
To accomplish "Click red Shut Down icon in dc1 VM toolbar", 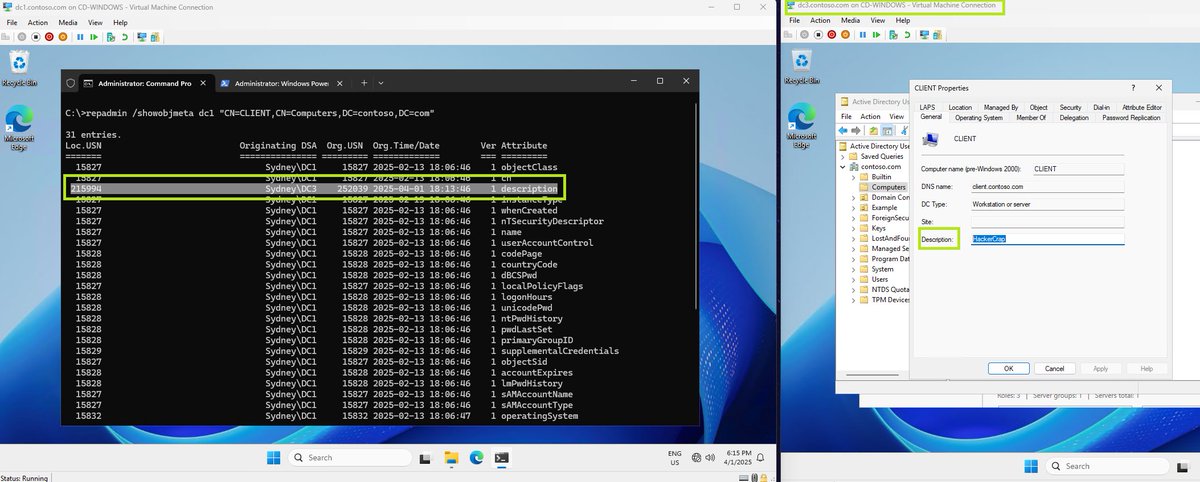I will point(49,37).
